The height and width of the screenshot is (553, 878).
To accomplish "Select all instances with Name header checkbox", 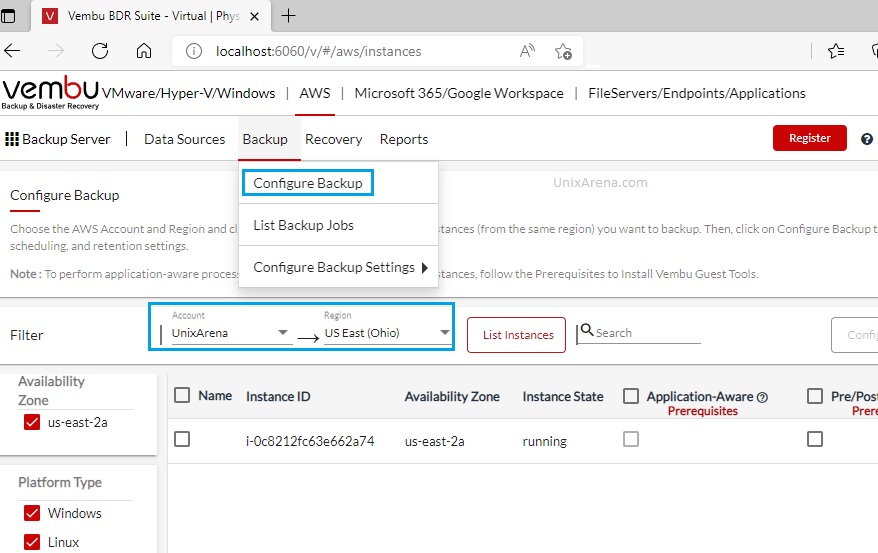I will tap(182, 395).
